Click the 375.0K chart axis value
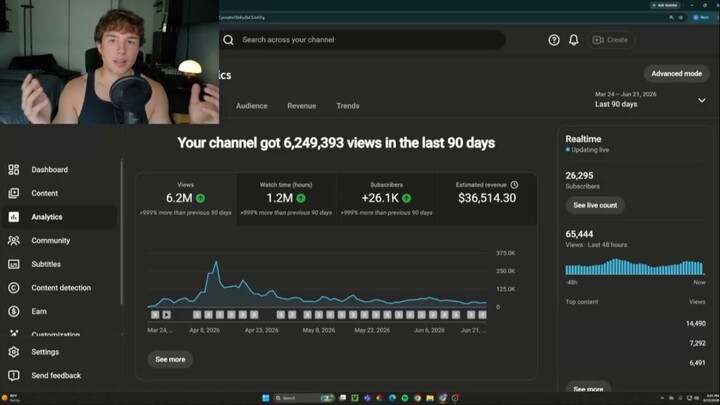 pyautogui.click(x=506, y=253)
